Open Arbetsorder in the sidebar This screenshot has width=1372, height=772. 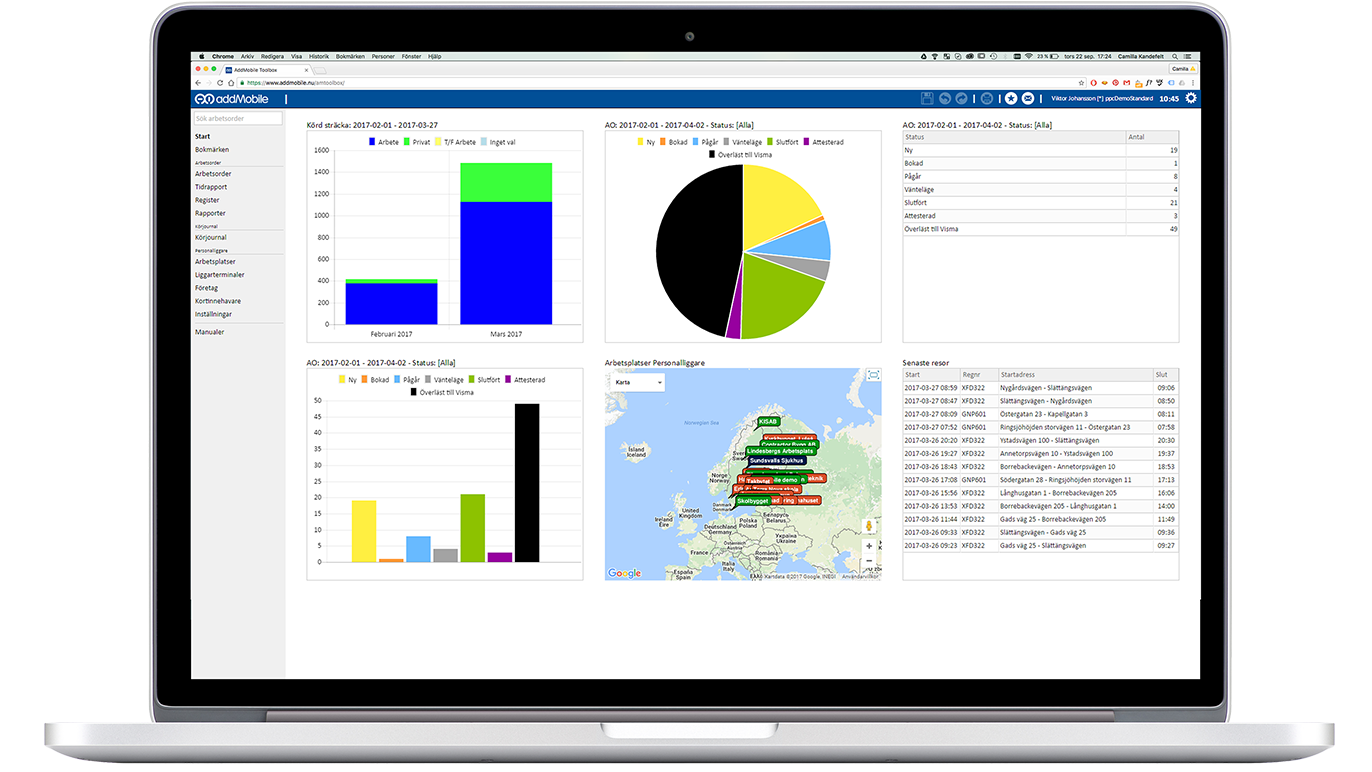(213, 174)
